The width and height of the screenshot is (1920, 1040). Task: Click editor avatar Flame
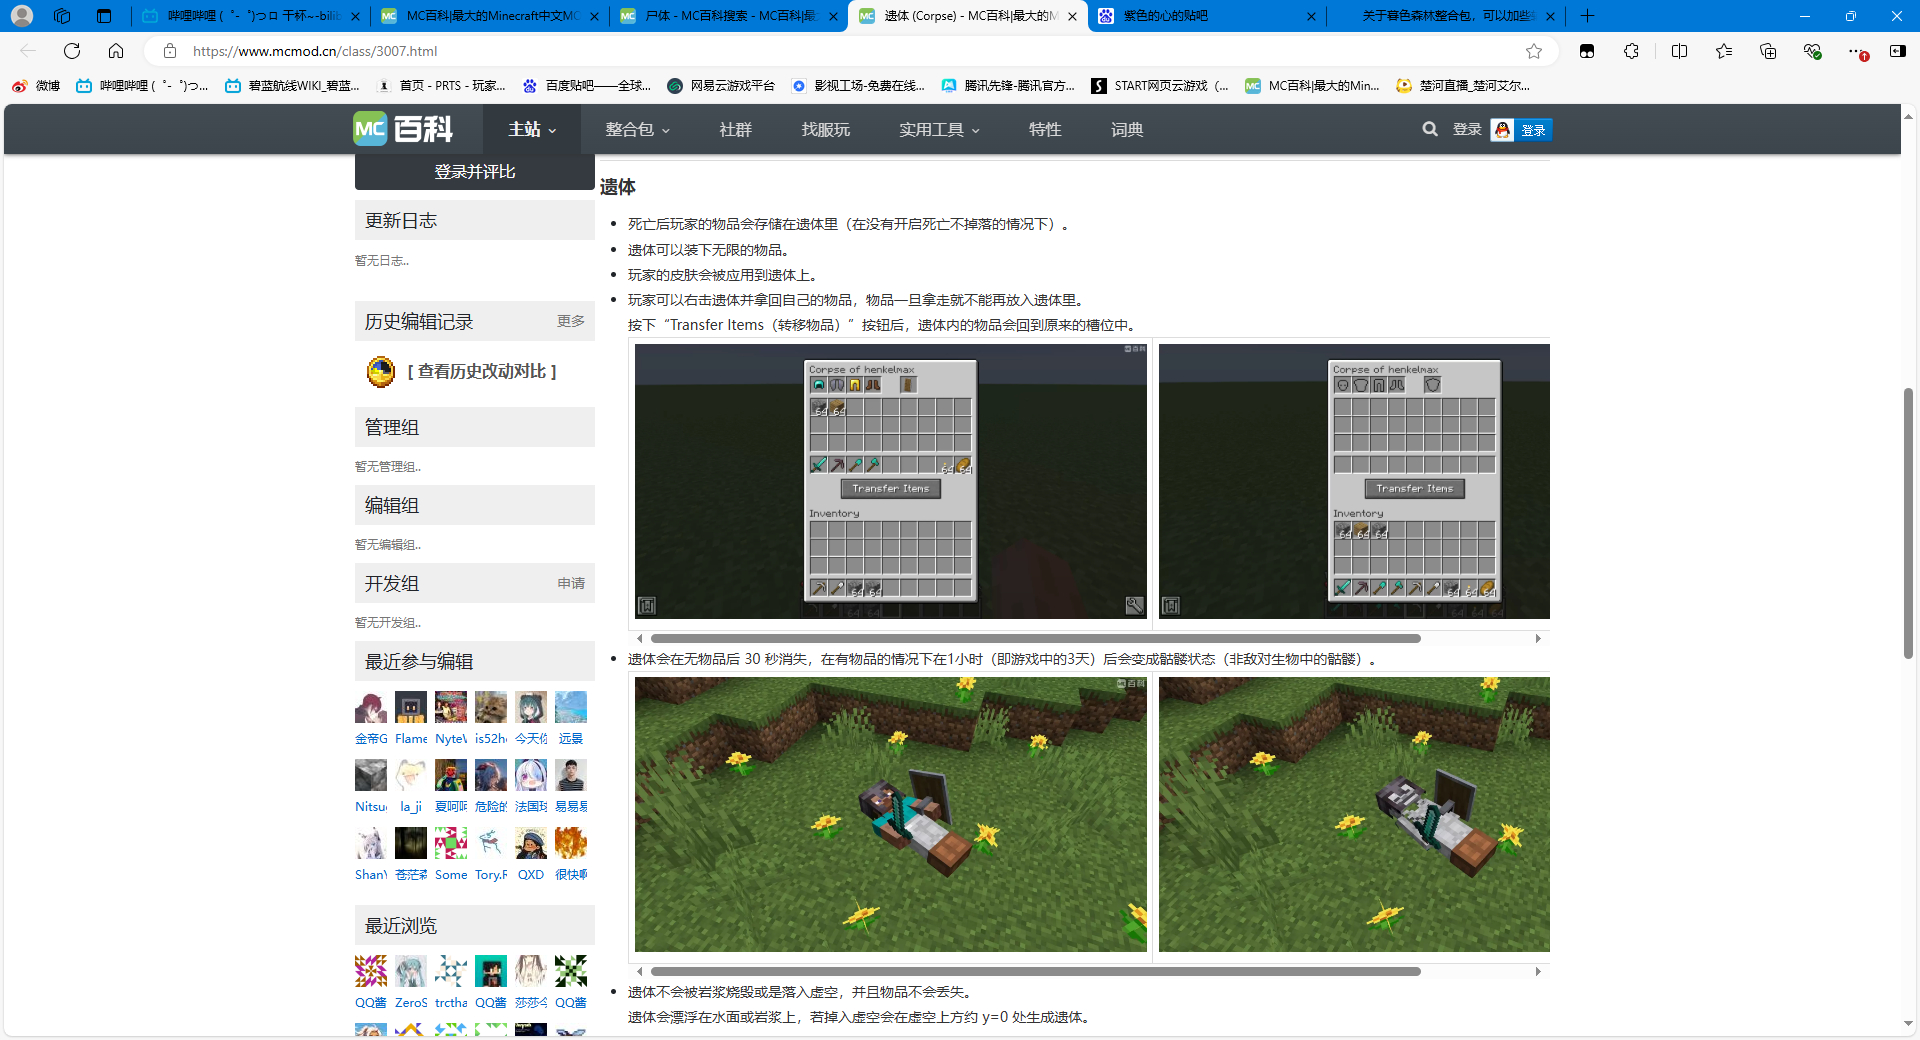[411, 707]
